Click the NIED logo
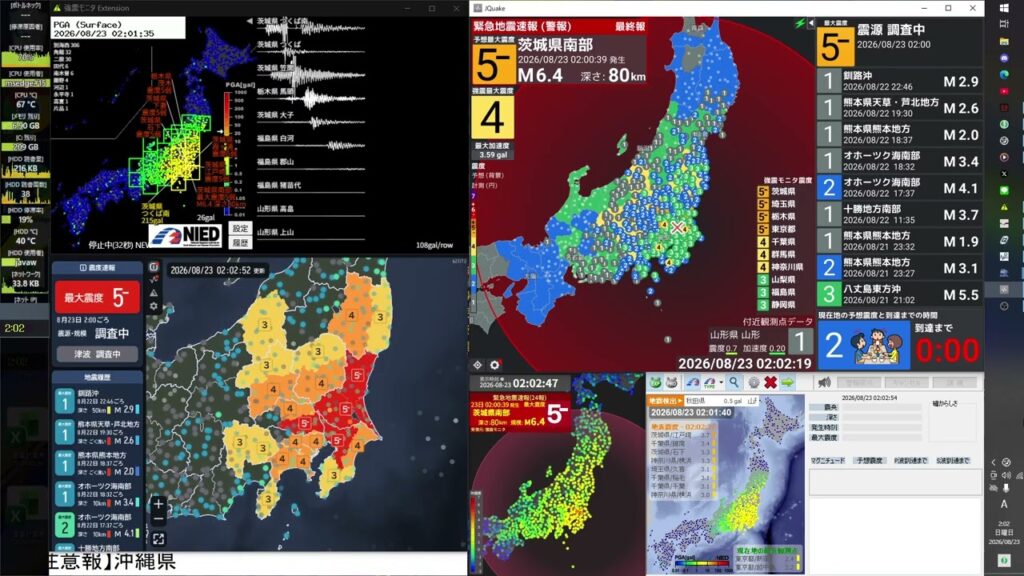 pyautogui.click(x=186, y=236)
